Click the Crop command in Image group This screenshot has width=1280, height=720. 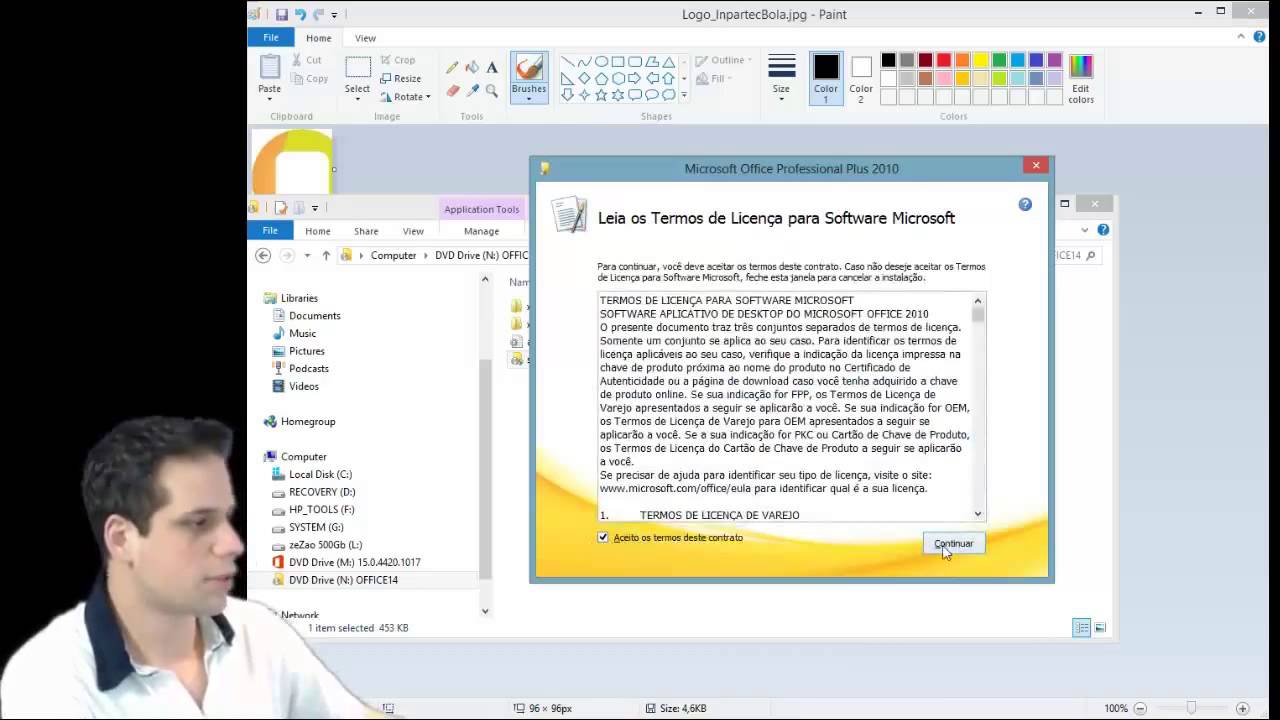(x=398, y=60)
